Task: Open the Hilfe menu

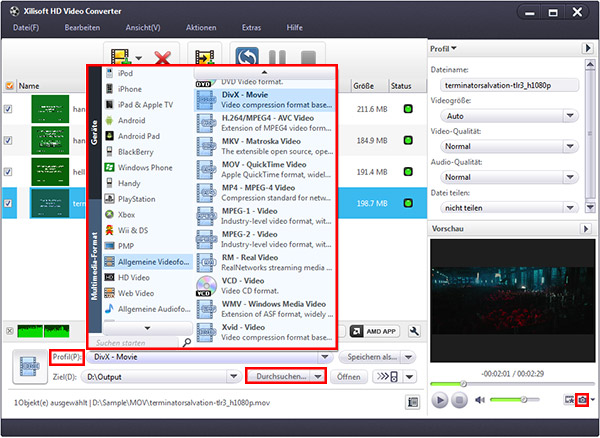Action: pyautogui.click(x=294, y=28)
